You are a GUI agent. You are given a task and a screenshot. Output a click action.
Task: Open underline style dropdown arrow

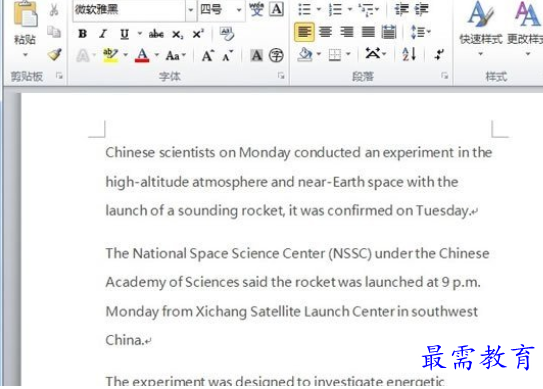(140, 34)
